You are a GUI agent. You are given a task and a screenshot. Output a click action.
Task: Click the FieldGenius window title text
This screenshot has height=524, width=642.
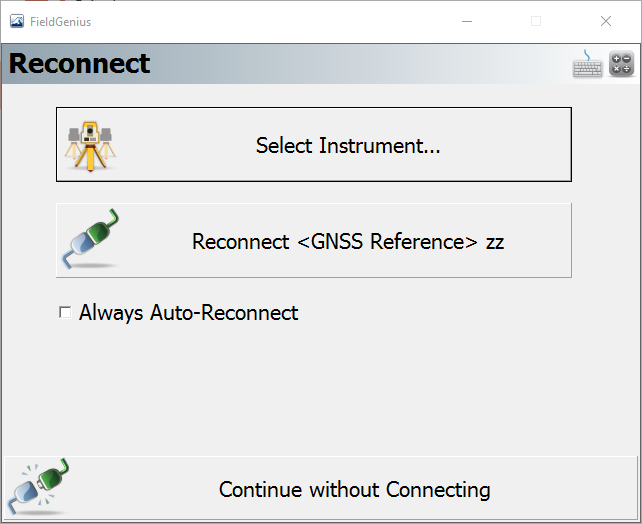(x=60, y=21)
